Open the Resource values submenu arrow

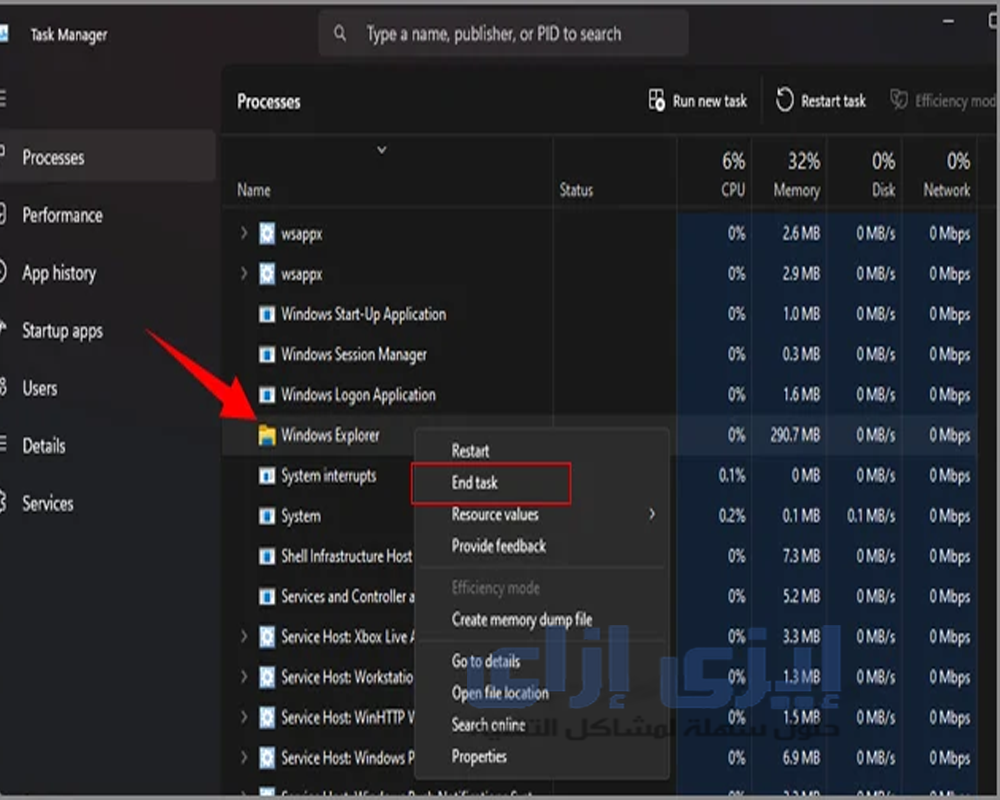coord(651,514)
